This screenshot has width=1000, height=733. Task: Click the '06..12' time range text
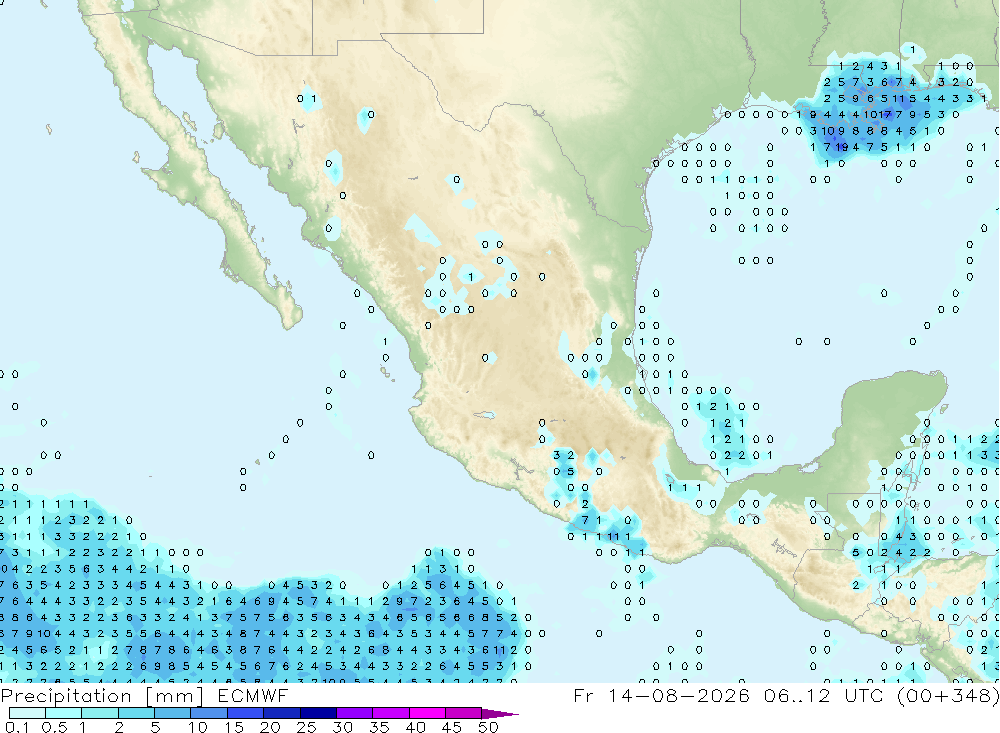click(x=797, y=695)
